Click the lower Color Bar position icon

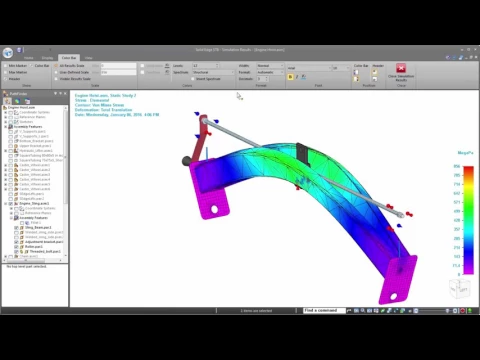pos(356,79)
